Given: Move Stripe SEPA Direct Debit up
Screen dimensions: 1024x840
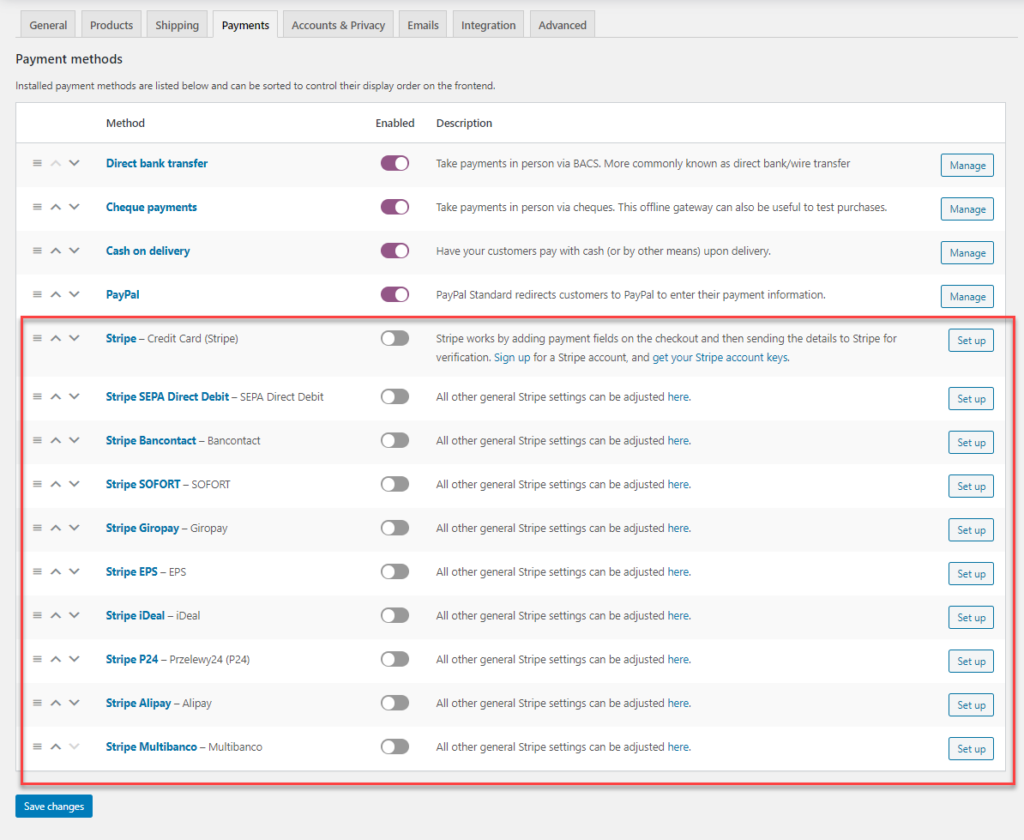Looking at the screenshot, I should (56, 396).
